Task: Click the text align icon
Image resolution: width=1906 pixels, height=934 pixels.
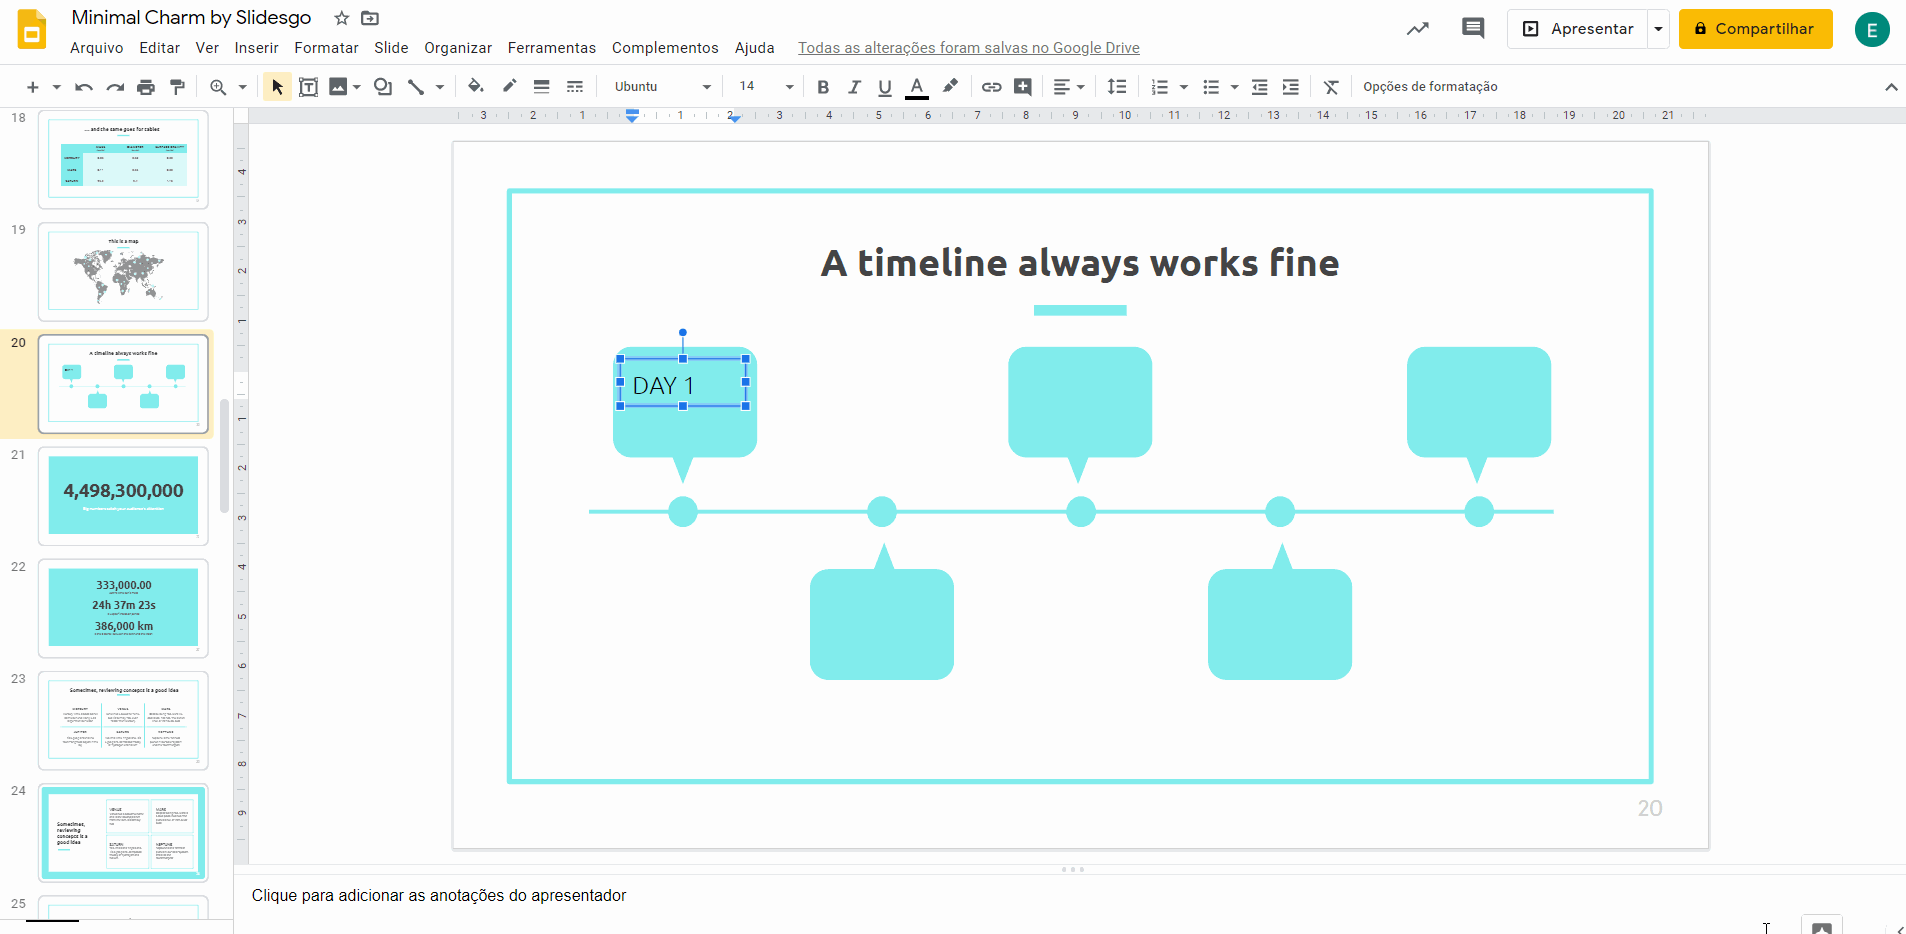Action: coord(1062,87)
